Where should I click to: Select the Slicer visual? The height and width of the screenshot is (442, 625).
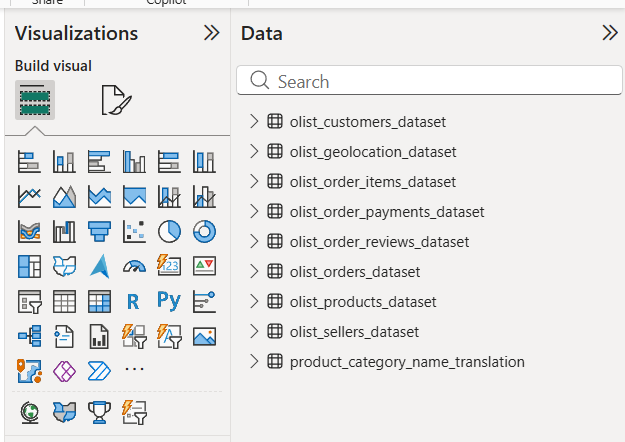click(29, 301)
